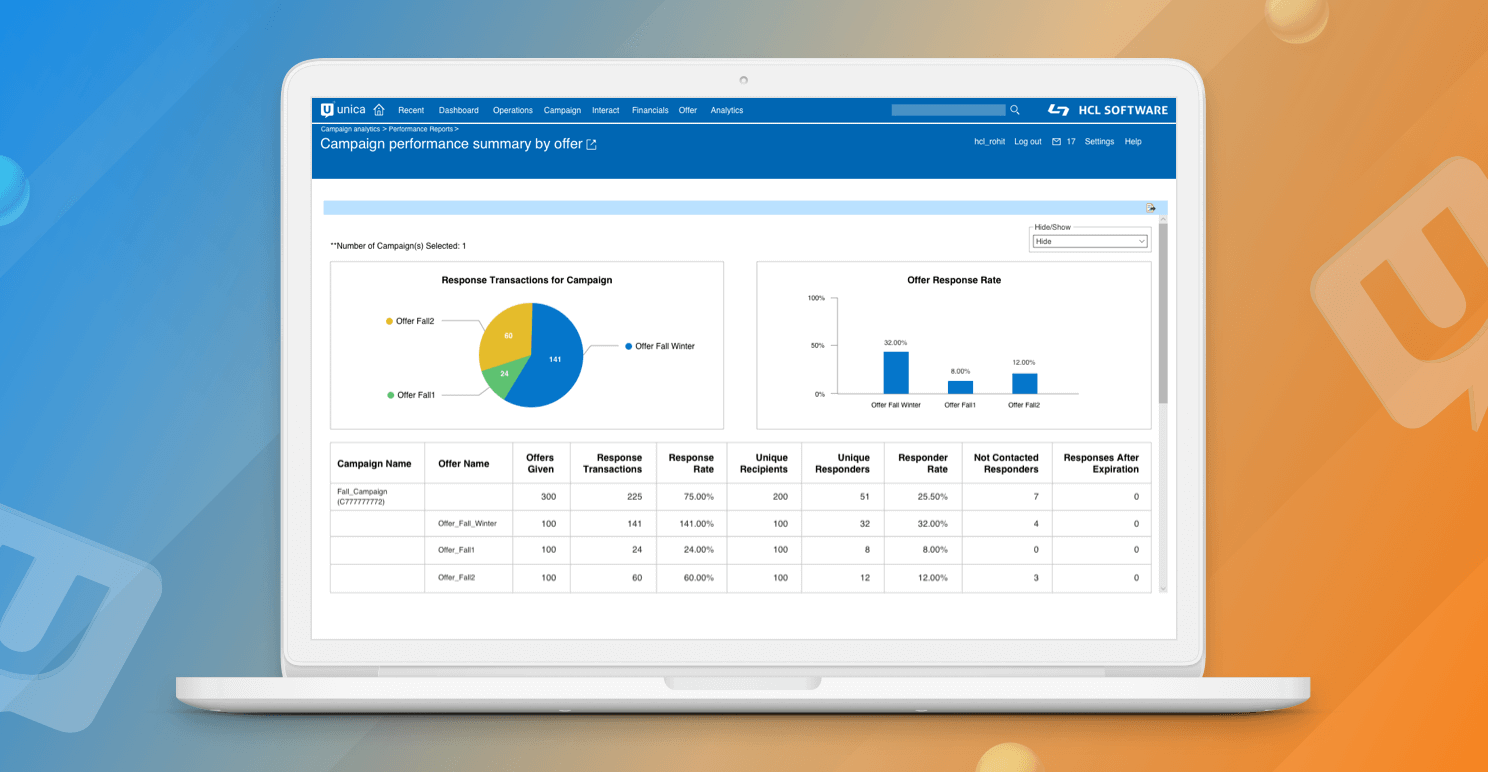Click the HCL Software logo
Viewport: 1488px width, 772px height.
click(x=1110, y=110)
